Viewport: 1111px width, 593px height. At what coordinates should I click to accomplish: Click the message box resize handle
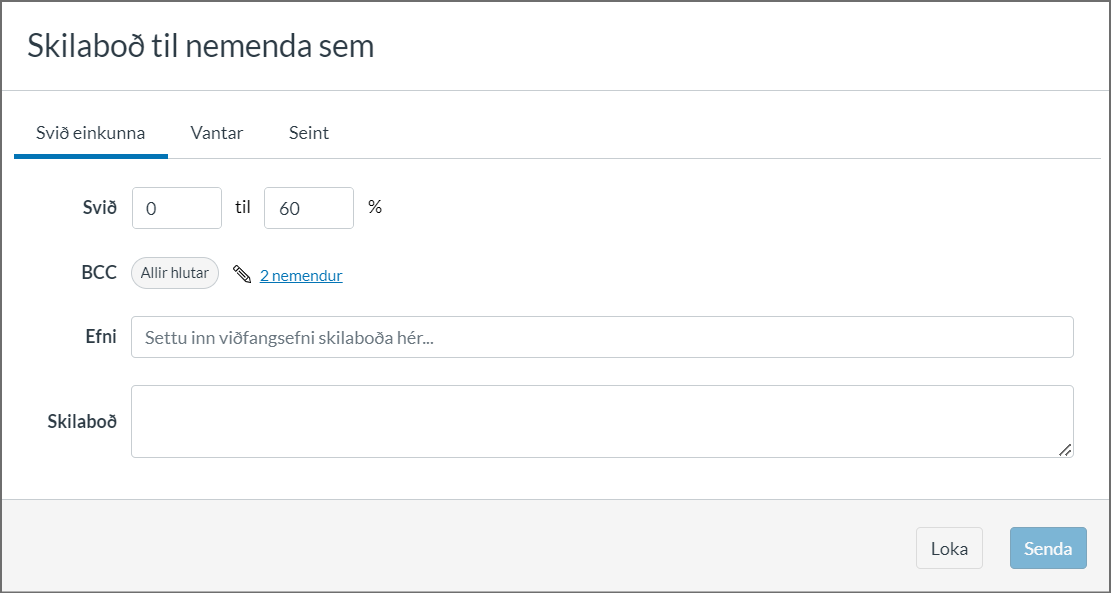point(1066,450)
